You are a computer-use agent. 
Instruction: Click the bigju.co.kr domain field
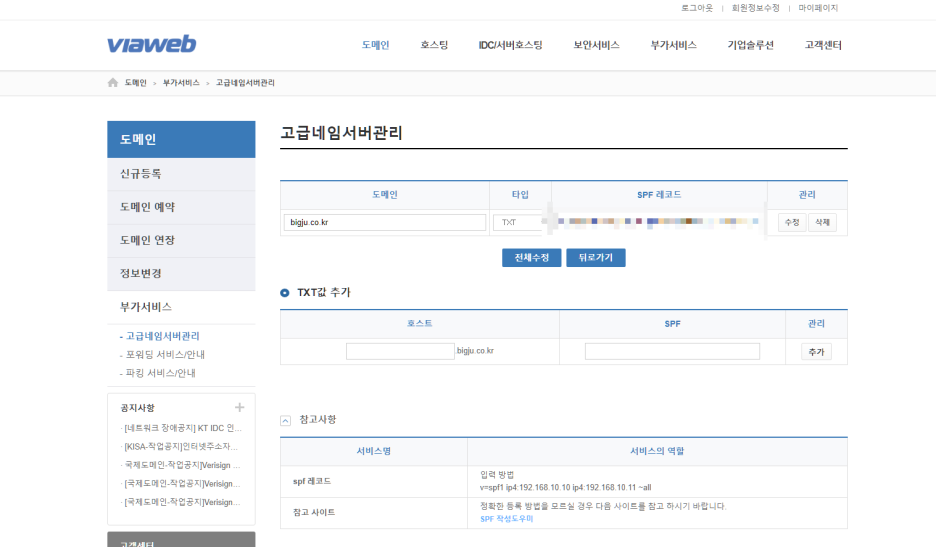pyautogui.click(x=384, y=222)
